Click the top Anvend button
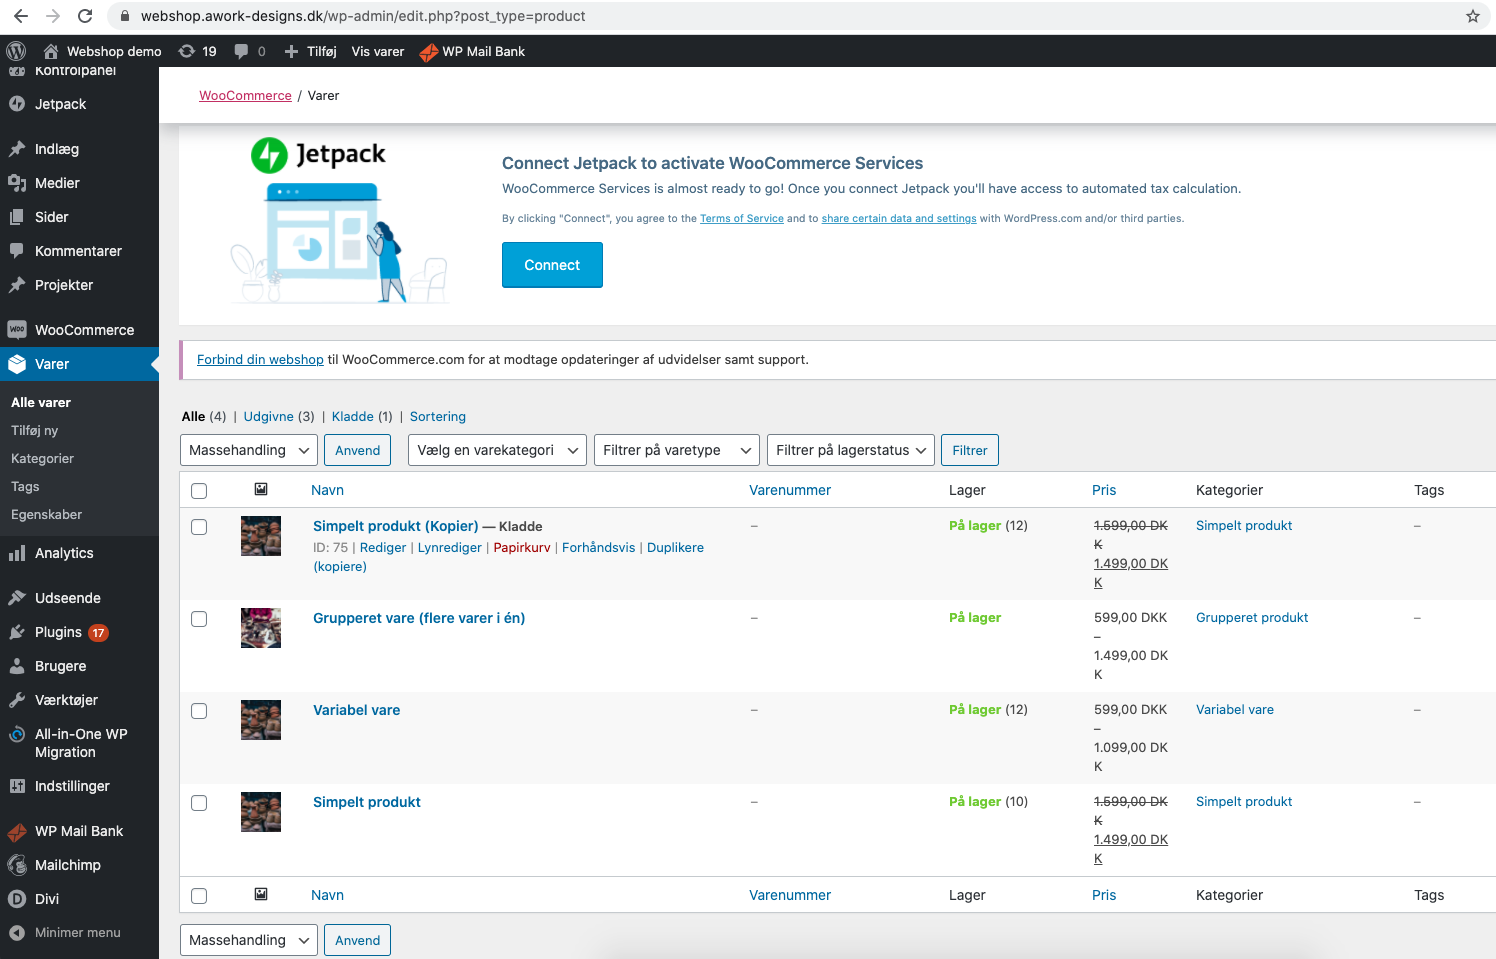This screenshot has width=1496, height=959. tap(358, 450)
